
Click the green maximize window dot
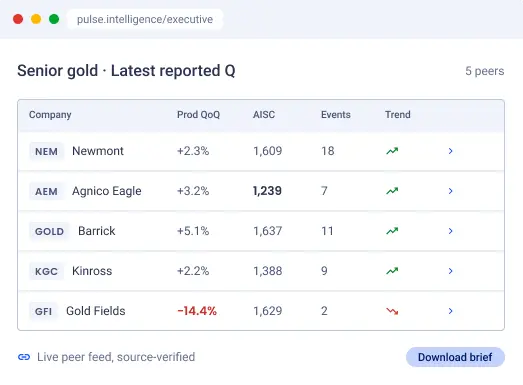(54, 19)
